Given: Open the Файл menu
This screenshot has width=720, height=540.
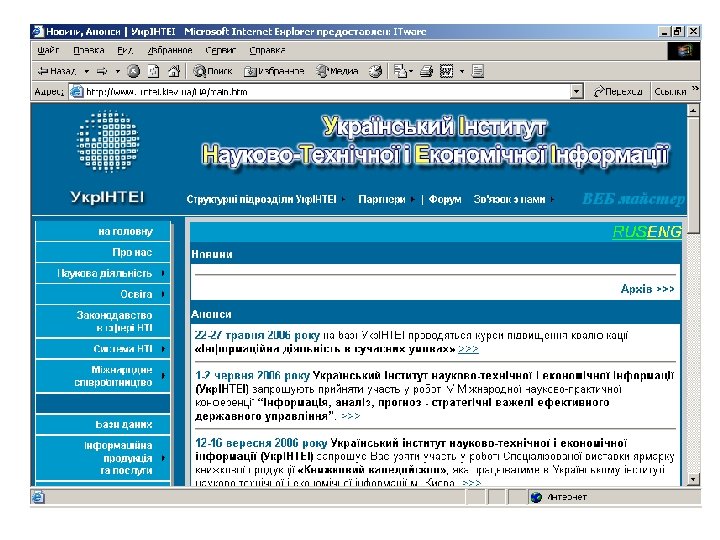Looking at the screenshot, I should click(x=48, y=50).
